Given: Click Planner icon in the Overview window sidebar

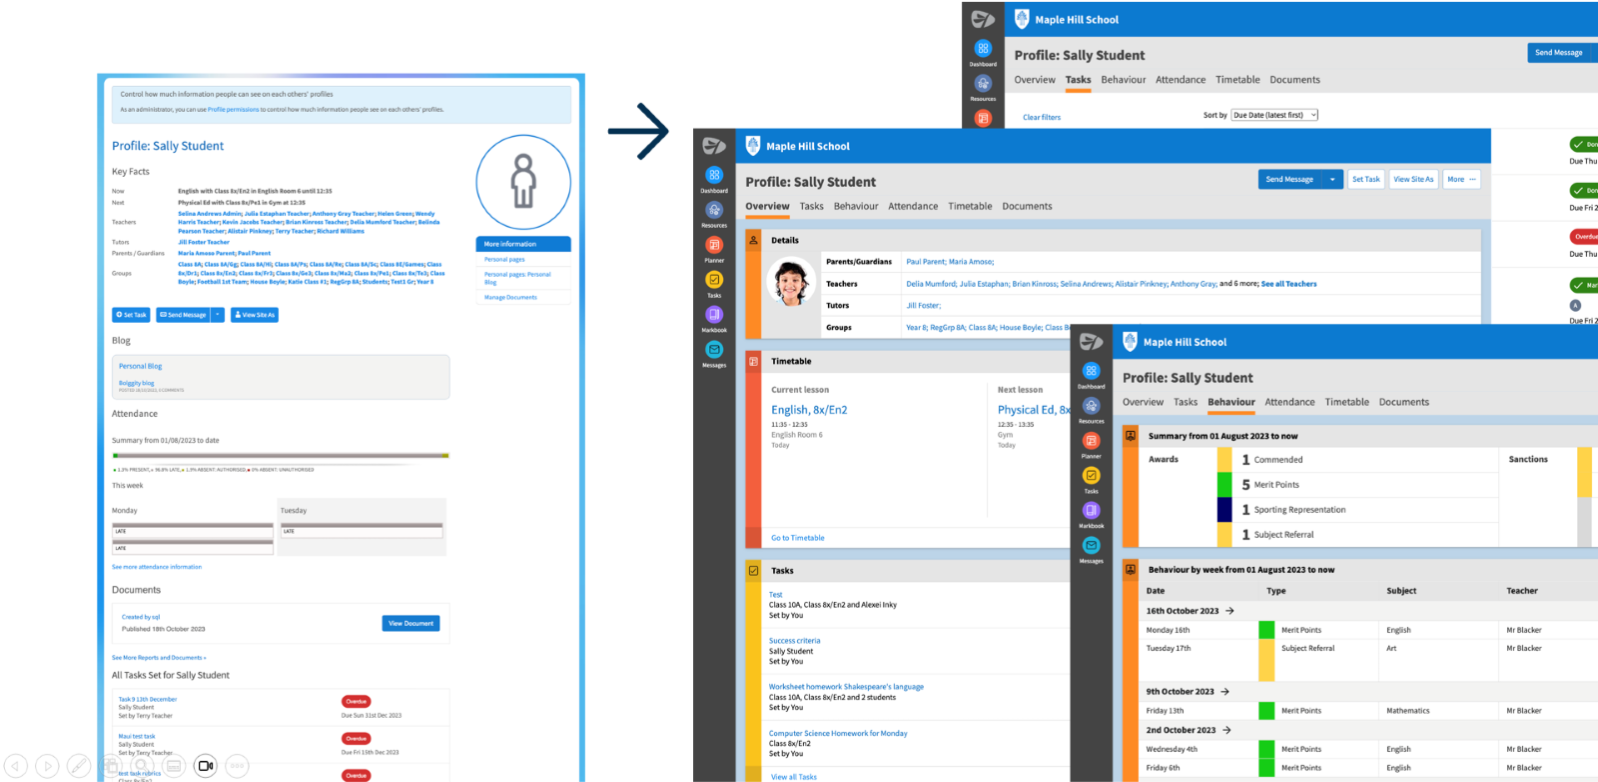Looking at the screenshot, I should coord(714,245).
